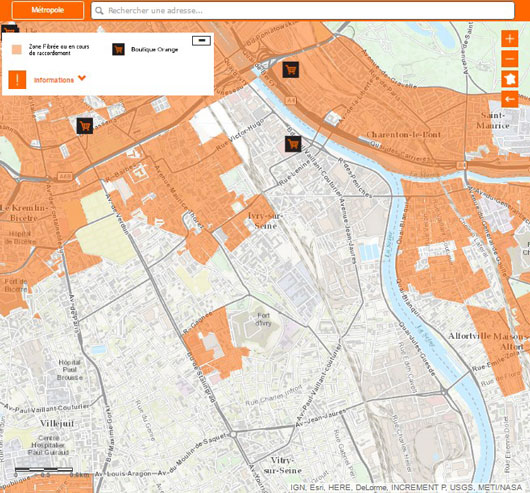Zoom out with the minus button
This screenshot has height=493, width=530.
pos(509,59)
